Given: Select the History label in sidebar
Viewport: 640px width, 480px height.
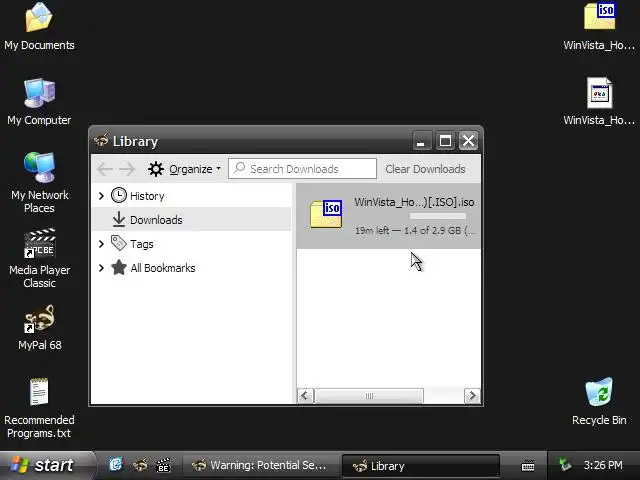Looking at the screenshot, I should (147, 196).
